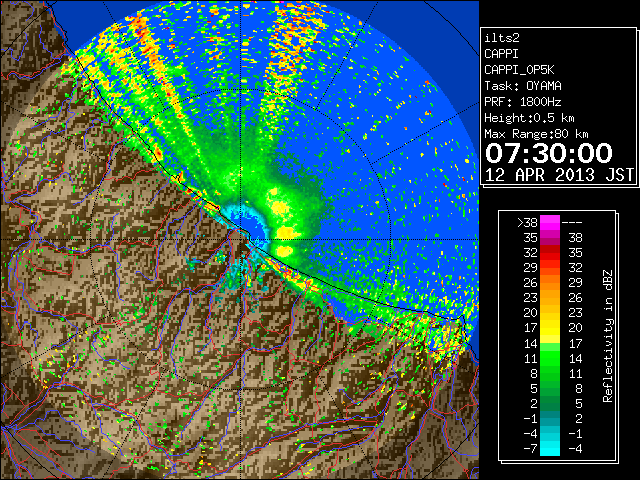Screen dimensions: 640x480
Task: Click the '12 APR 2013 JST' date
Action: (x=559, y=175)
